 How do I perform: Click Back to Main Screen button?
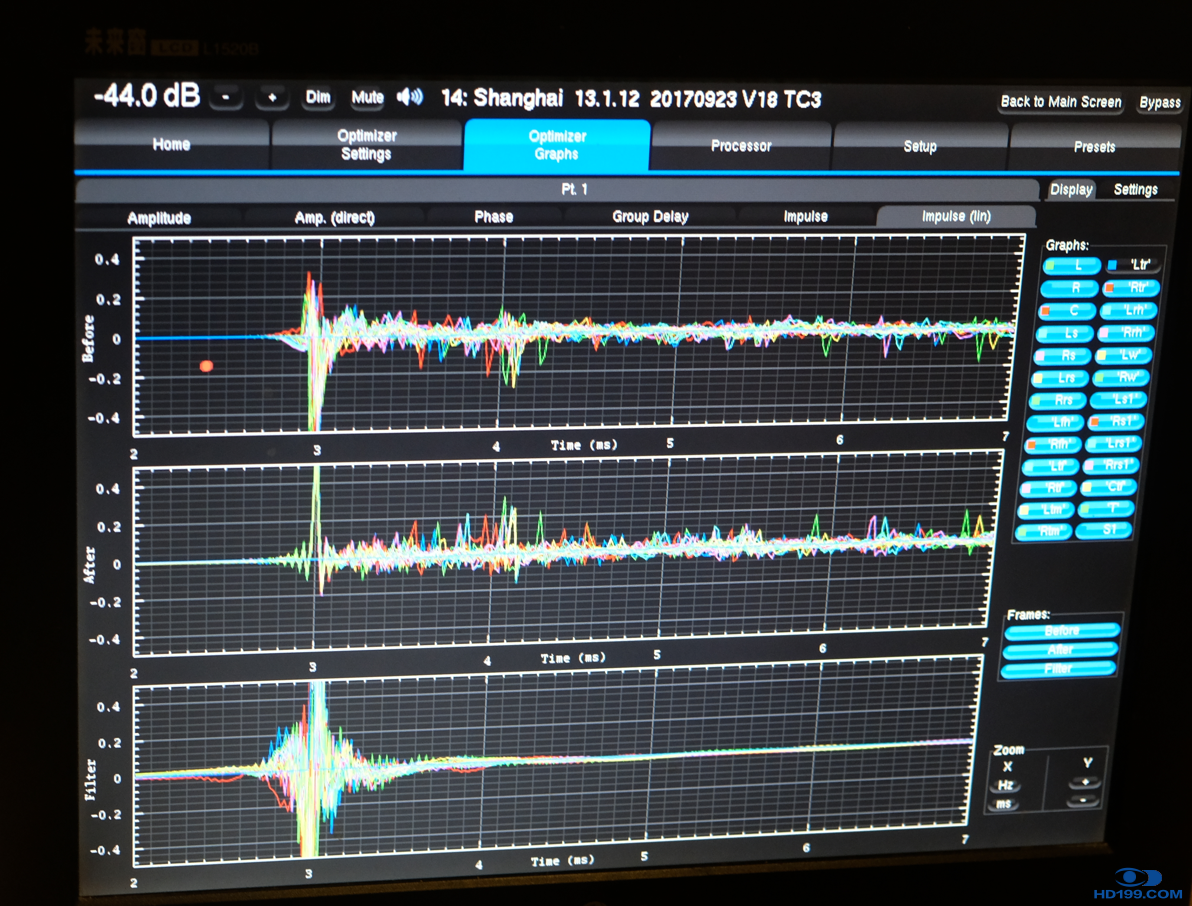pos(1061,102)
